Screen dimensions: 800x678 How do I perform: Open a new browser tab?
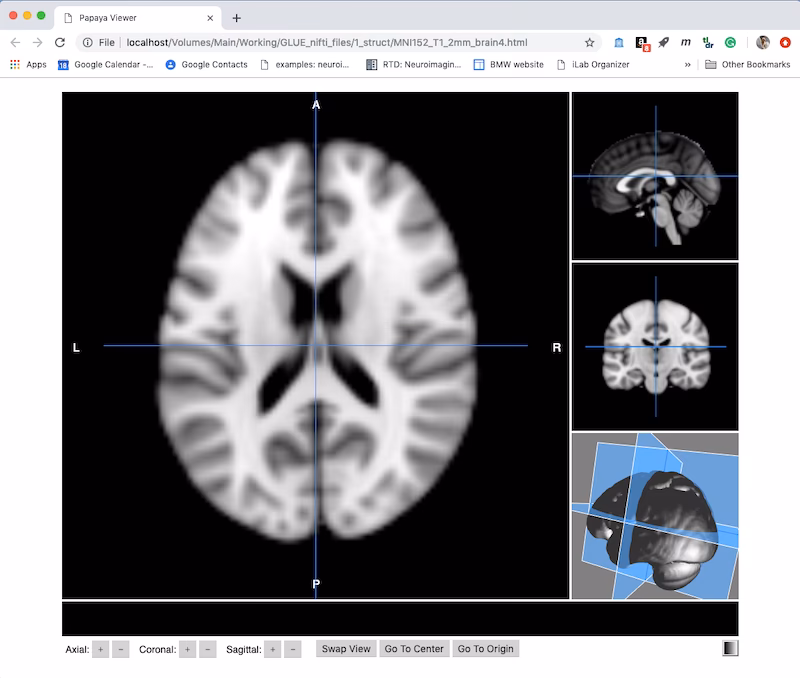click(x=237, y=18)
